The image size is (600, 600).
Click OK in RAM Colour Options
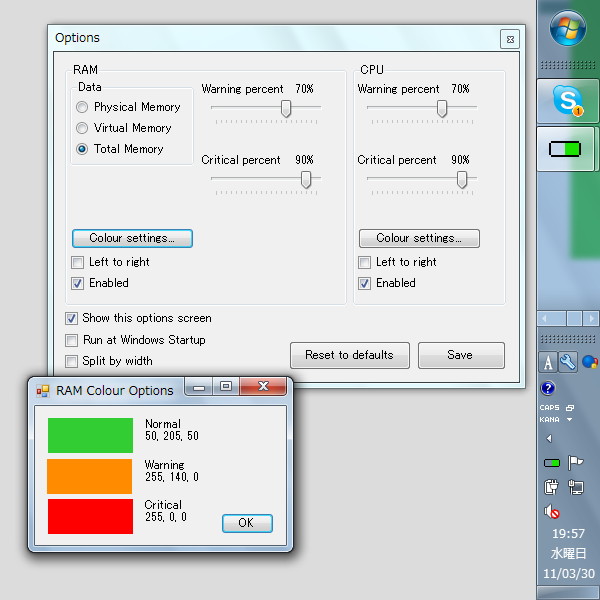pos(247,523)
